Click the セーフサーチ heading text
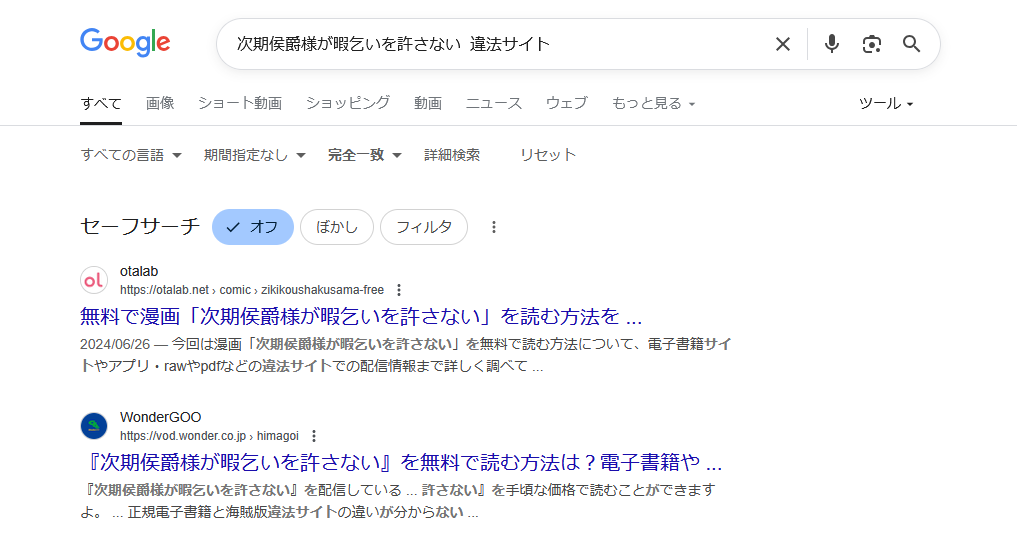This screenshot has width=1017, height=549. (x=140, y=226)
